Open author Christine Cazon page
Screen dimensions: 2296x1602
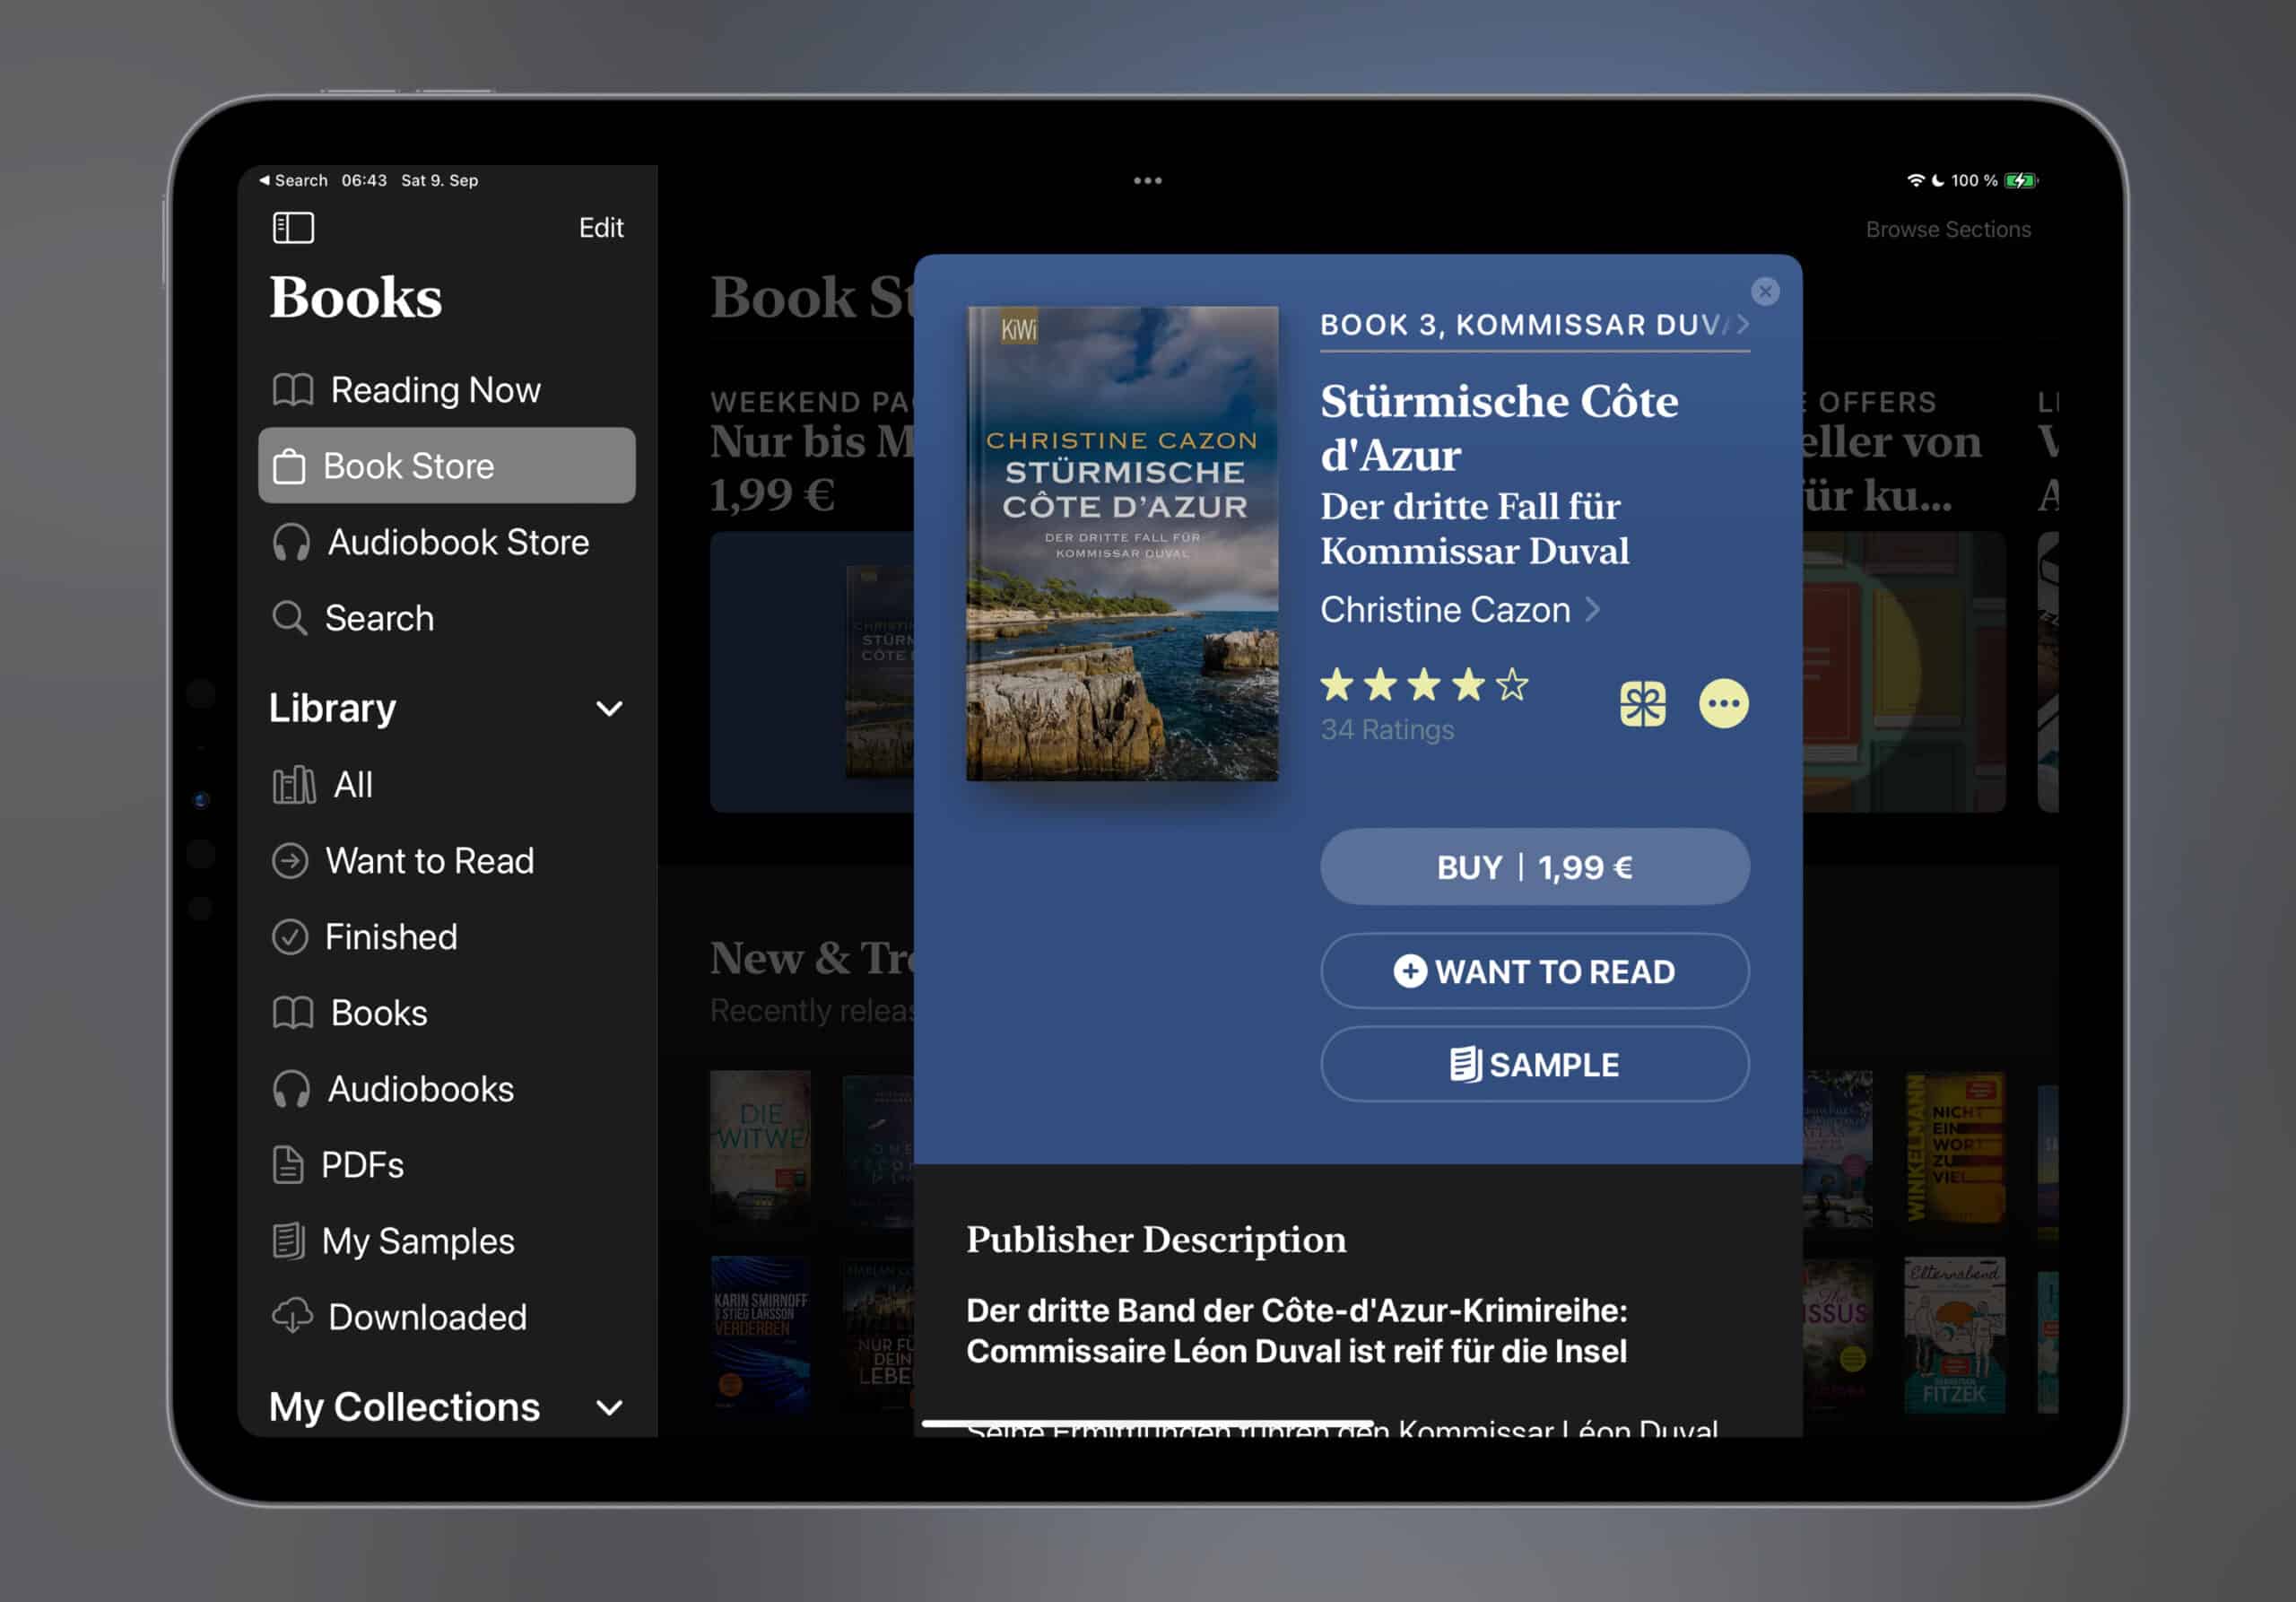pos(1460,610)
